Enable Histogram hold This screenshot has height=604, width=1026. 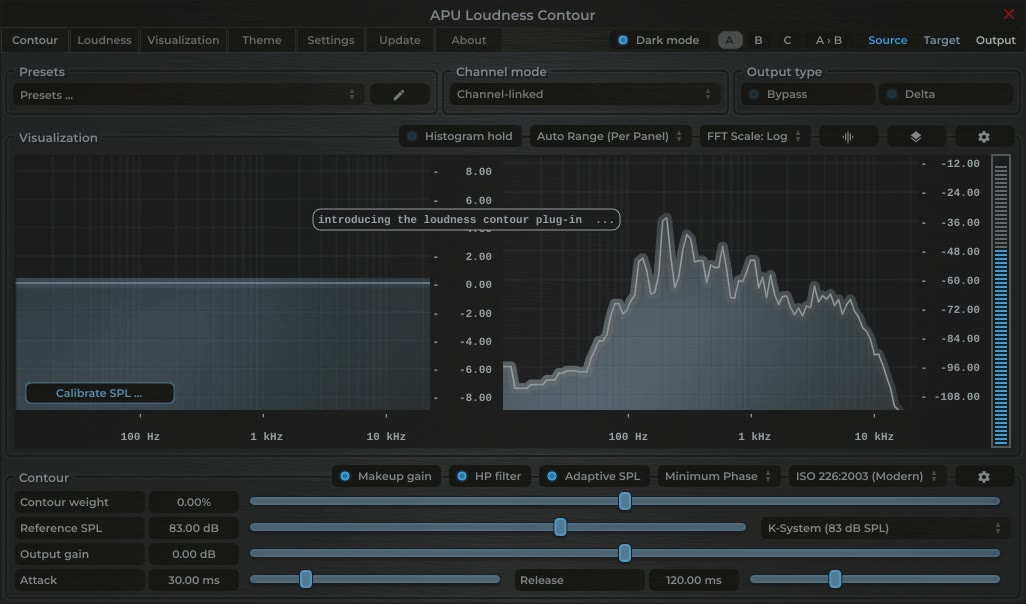tap(459, 135)
